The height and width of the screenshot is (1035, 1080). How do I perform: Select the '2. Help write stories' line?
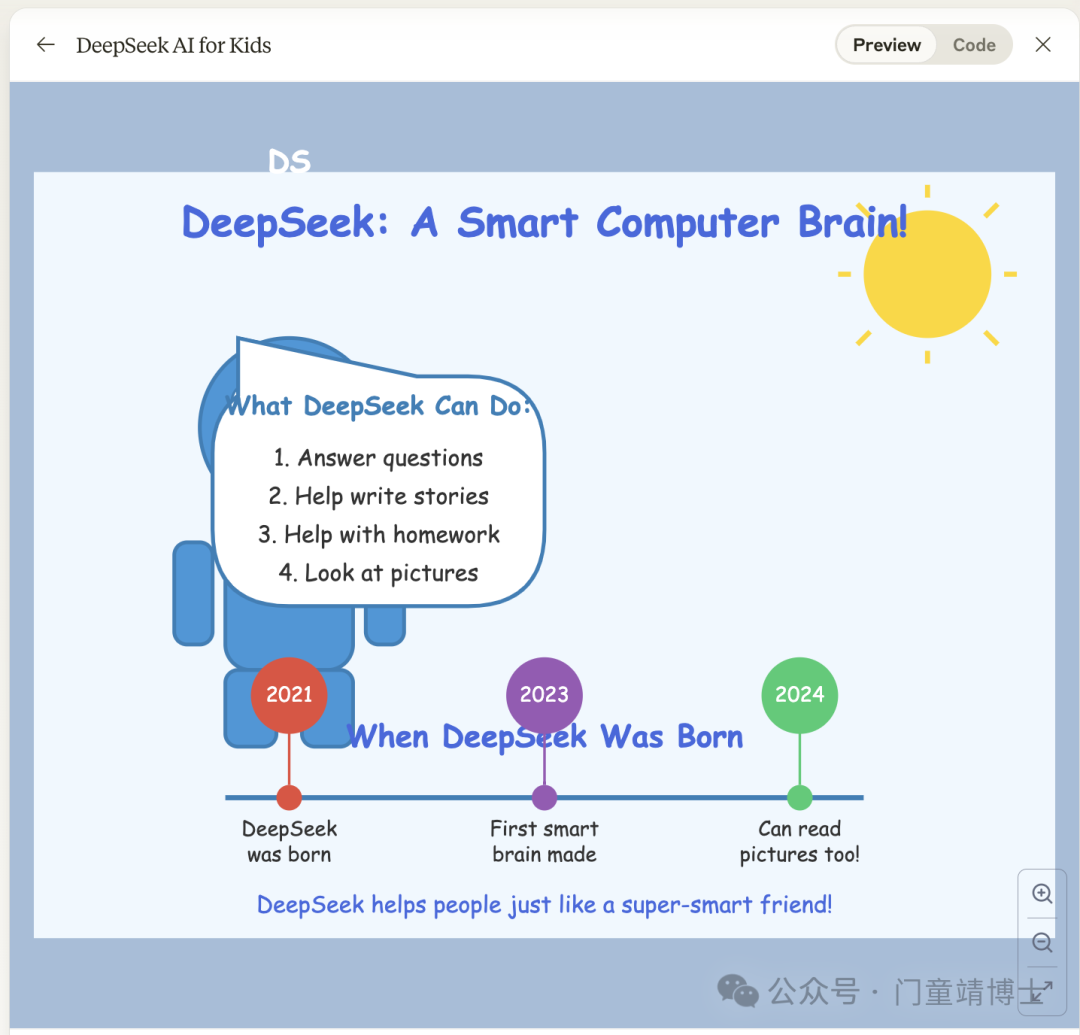[x=378, y=496]
